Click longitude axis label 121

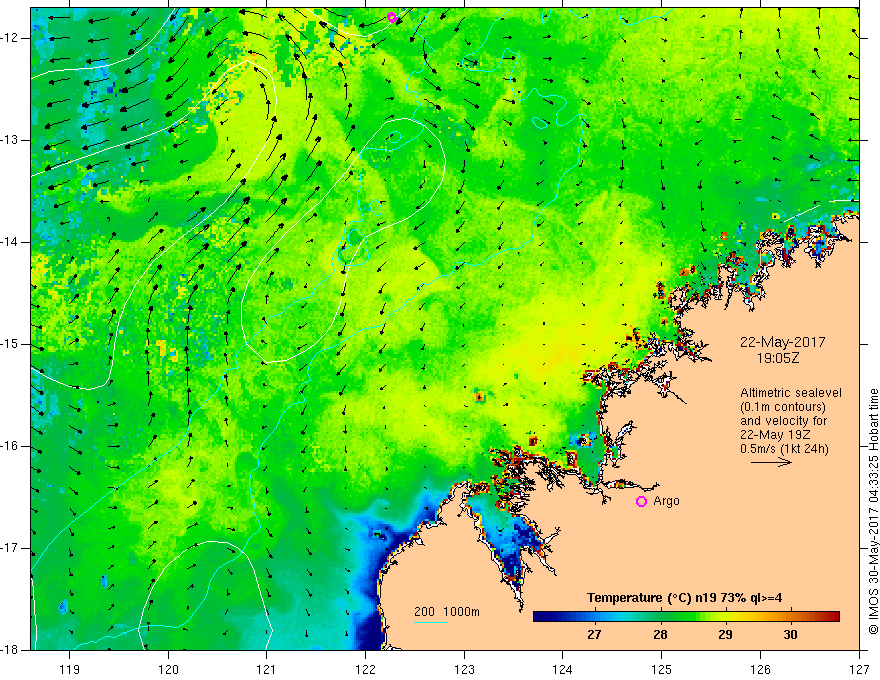(266, 669)
